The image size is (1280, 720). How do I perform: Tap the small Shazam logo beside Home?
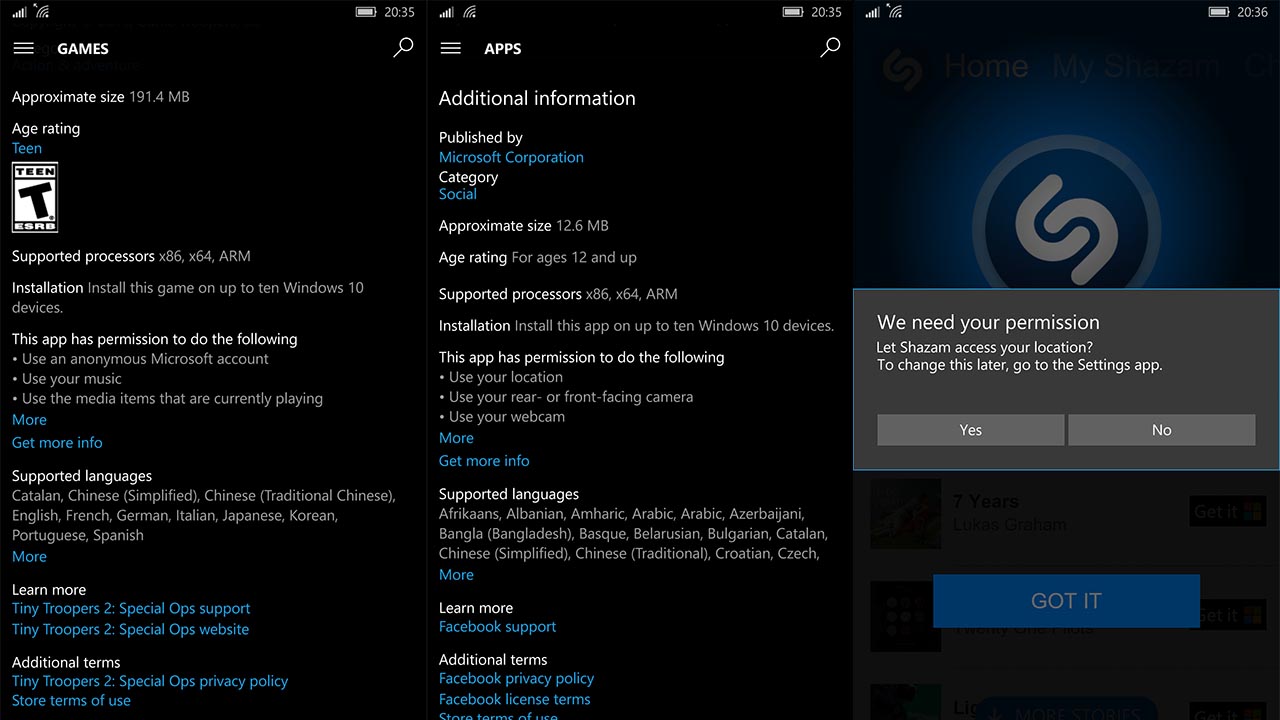[x=902, y=68]
